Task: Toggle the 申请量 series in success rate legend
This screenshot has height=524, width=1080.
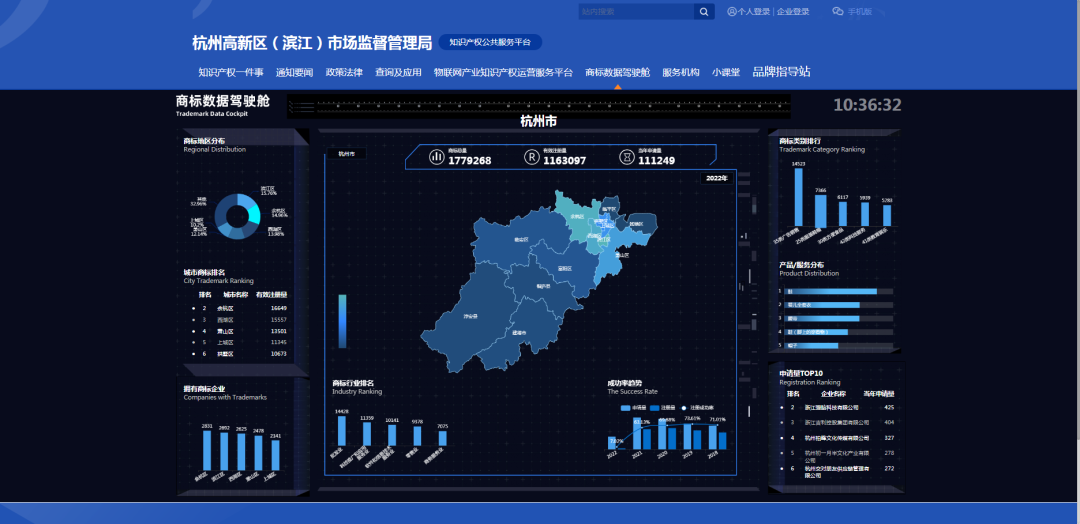Action: click(x=632, y=408)
